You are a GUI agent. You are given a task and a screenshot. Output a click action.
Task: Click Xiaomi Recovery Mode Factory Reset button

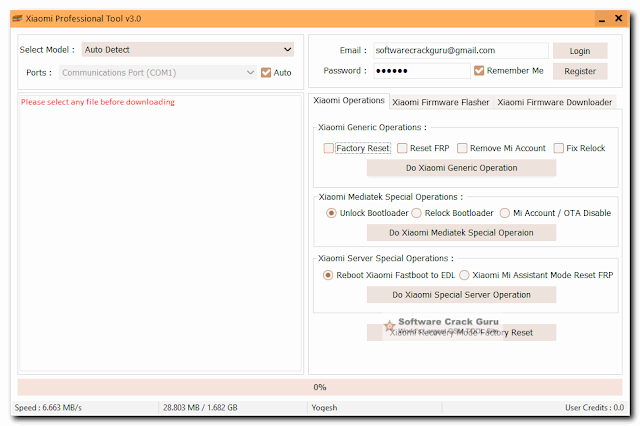[x=461, y=333]
